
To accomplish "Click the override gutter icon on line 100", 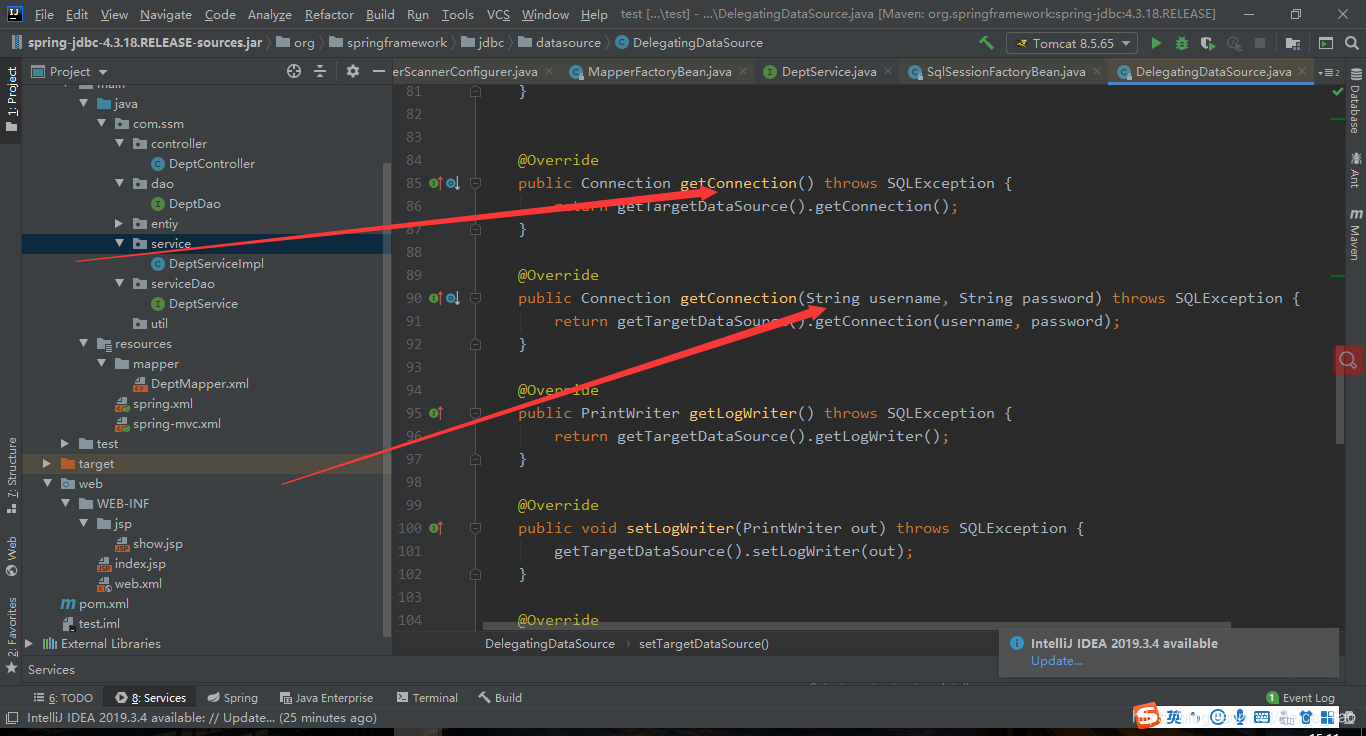I will coord(436,528).
